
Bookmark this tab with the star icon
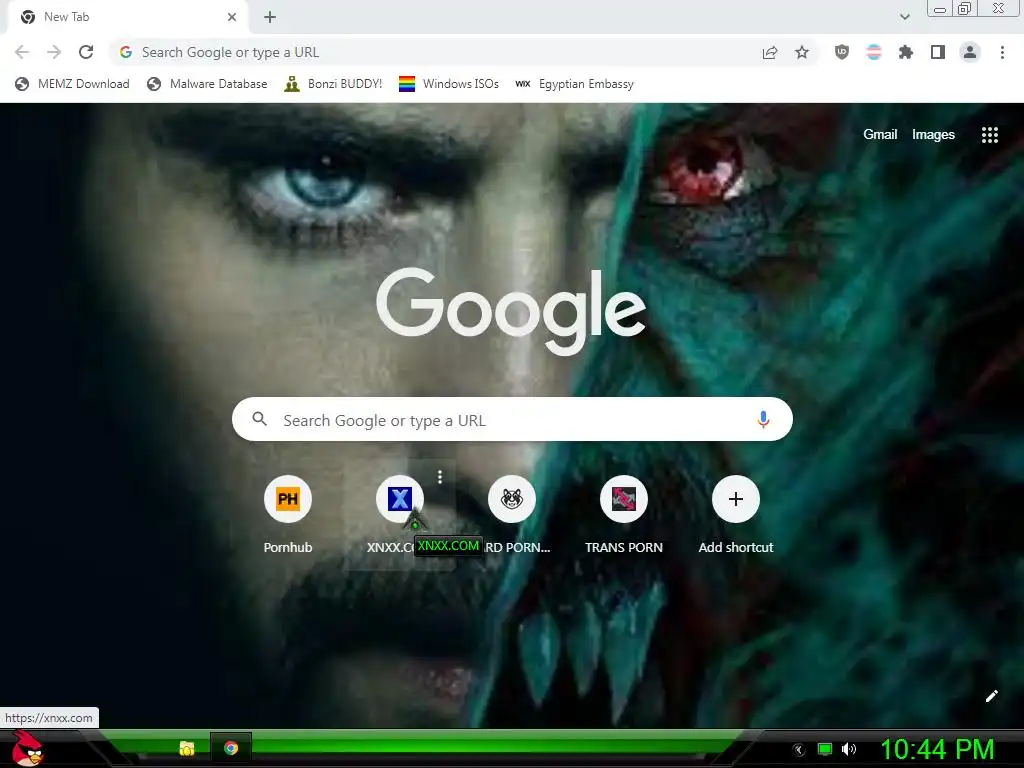(x=802, y=52)
